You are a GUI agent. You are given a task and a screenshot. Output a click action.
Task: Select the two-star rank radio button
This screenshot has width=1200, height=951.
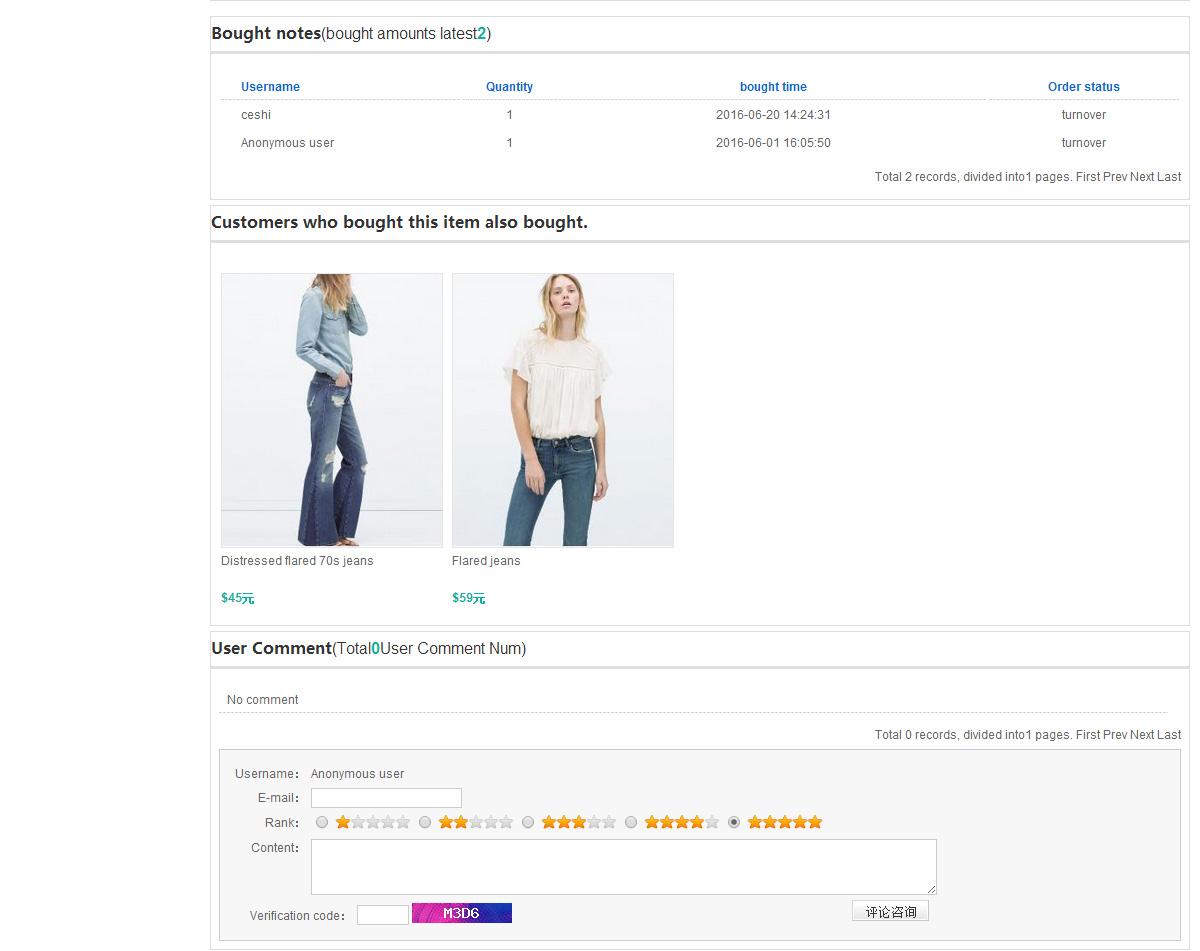(x=425, y=823)
